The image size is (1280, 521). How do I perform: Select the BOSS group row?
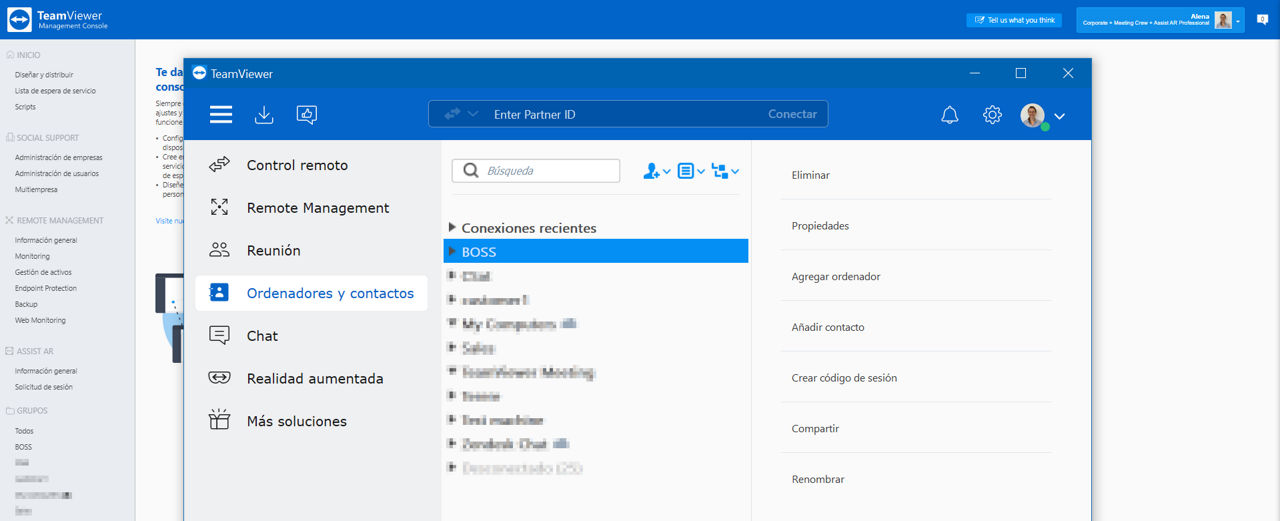tap(596, 251)
